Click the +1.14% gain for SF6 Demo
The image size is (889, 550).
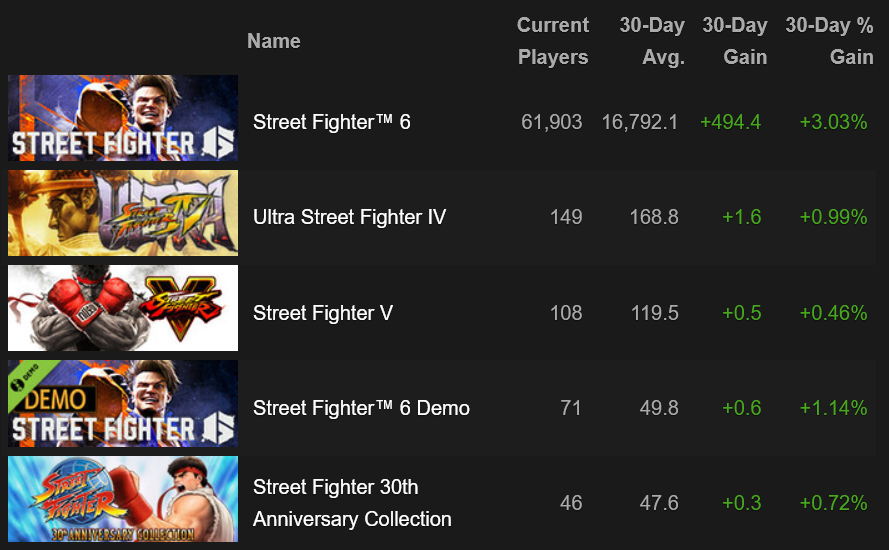click(x=833, y=408)
